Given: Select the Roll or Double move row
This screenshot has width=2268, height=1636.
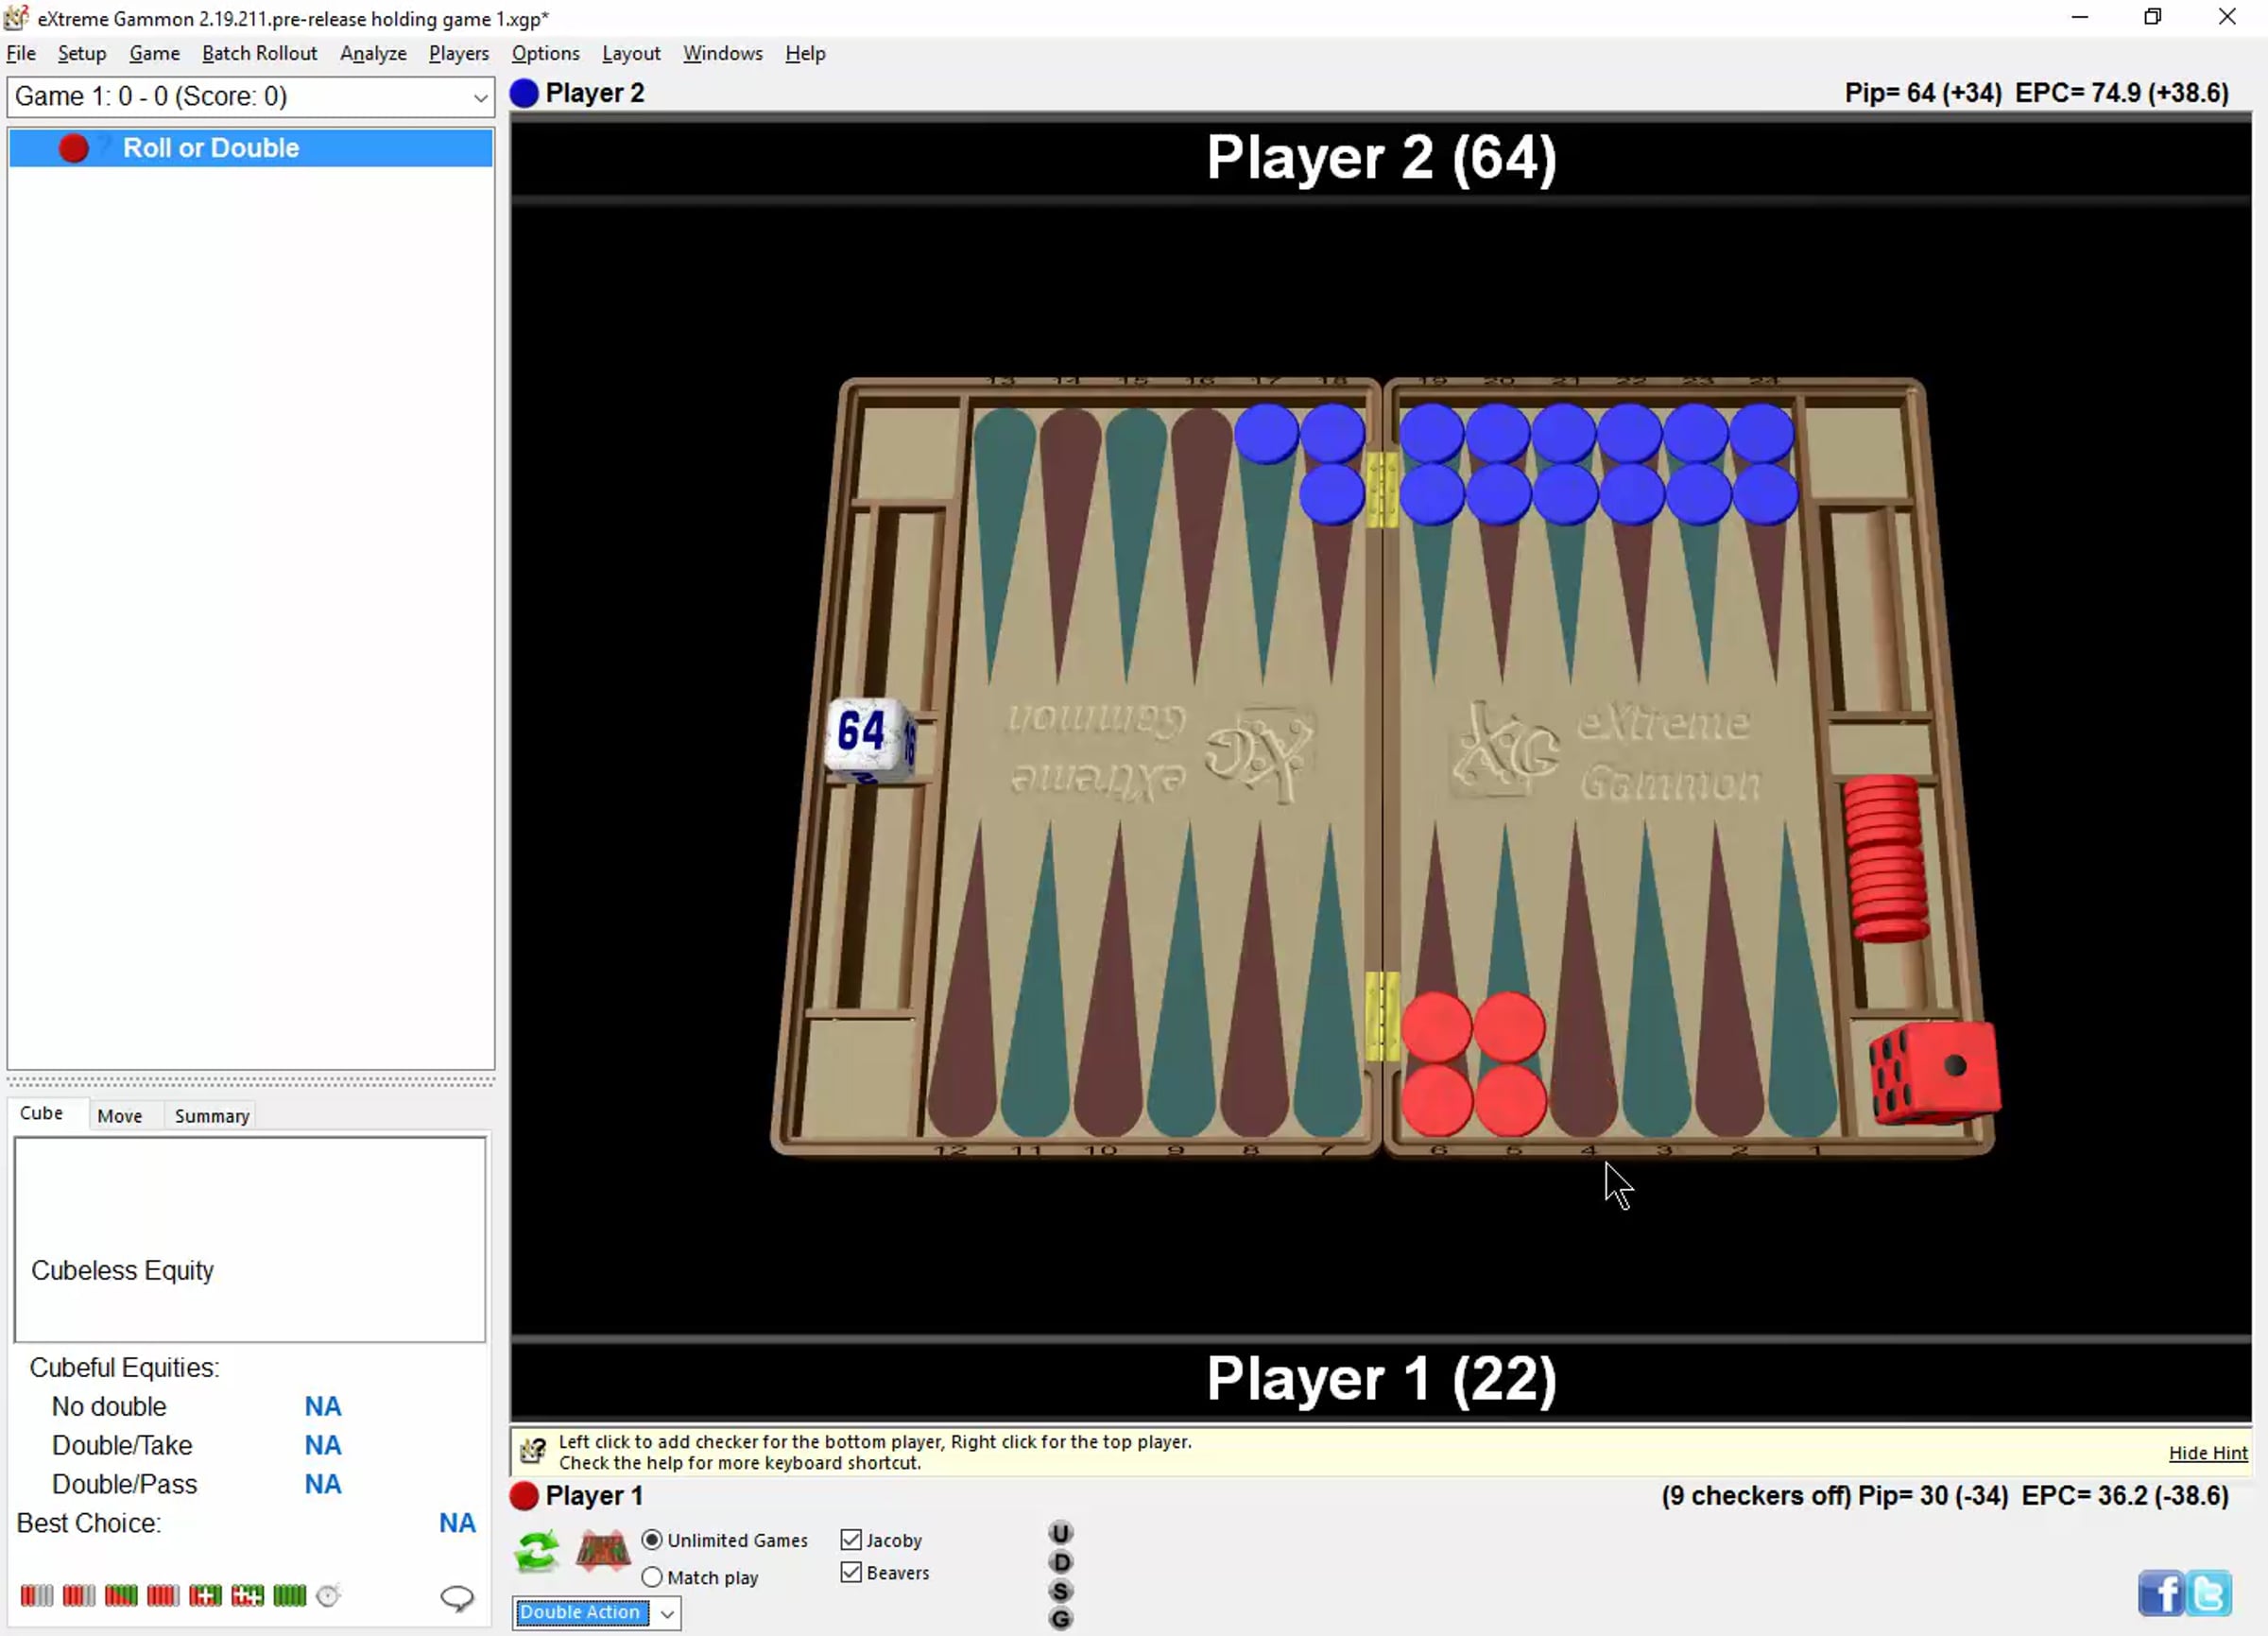Looking at the screenshot, I should (251, 148).
